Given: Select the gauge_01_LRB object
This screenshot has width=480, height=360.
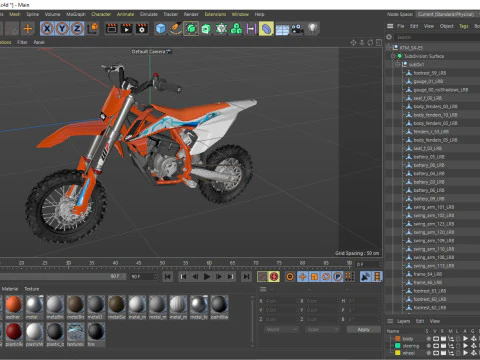Looking at the screenshot, I should [x=428, y=81].
